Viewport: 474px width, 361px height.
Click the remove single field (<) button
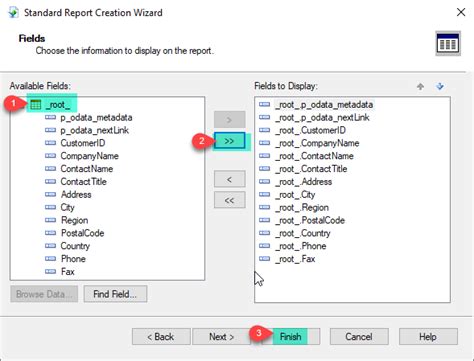[x=229, y=179]
